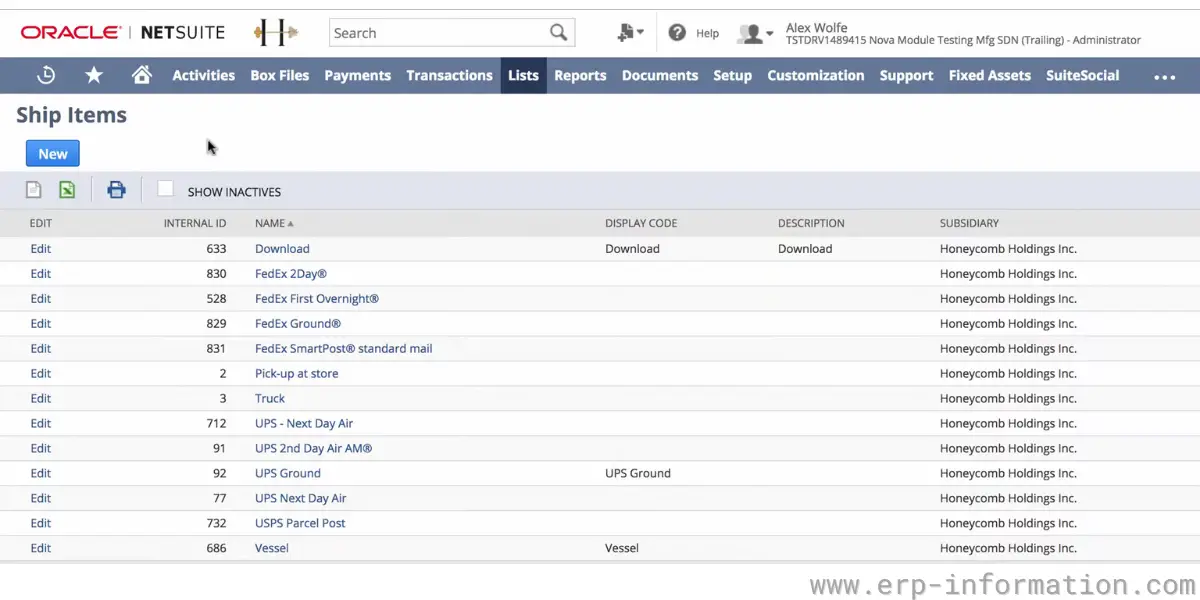The image size is (1200, 600).
Task: Open the Payments menu
Action: coord(357,75)
